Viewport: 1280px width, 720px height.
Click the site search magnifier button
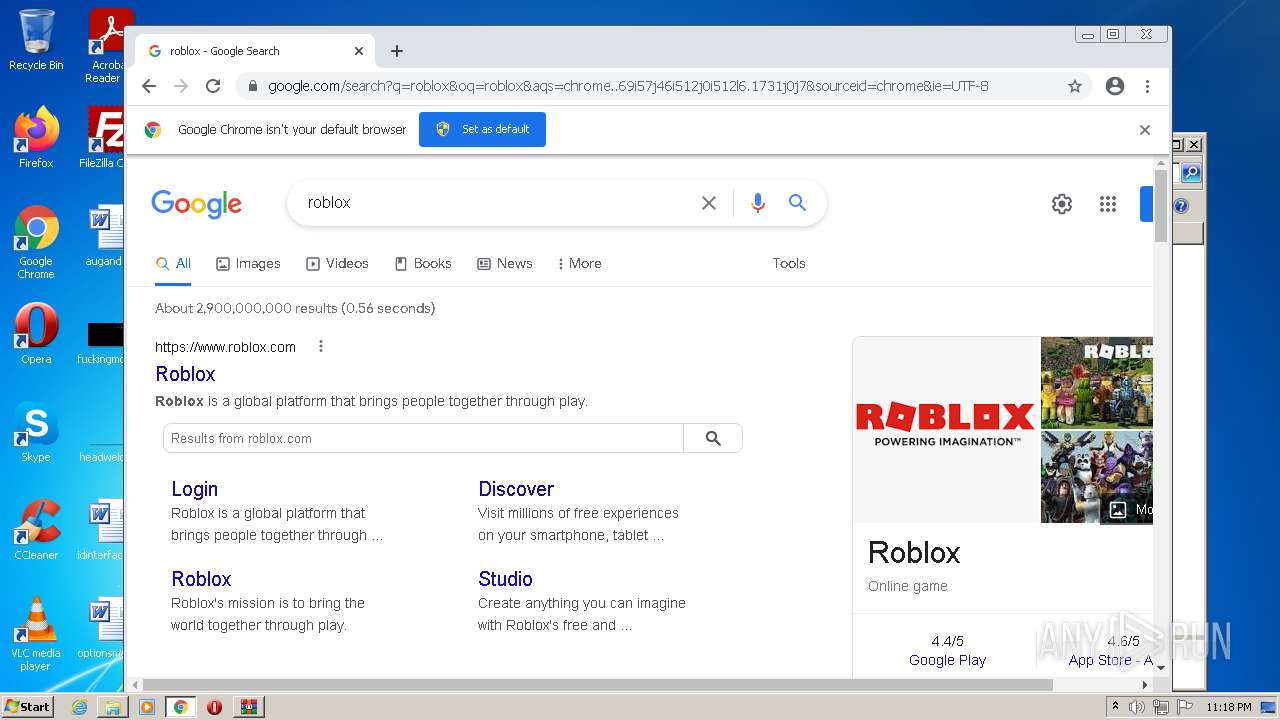[713, 438]
